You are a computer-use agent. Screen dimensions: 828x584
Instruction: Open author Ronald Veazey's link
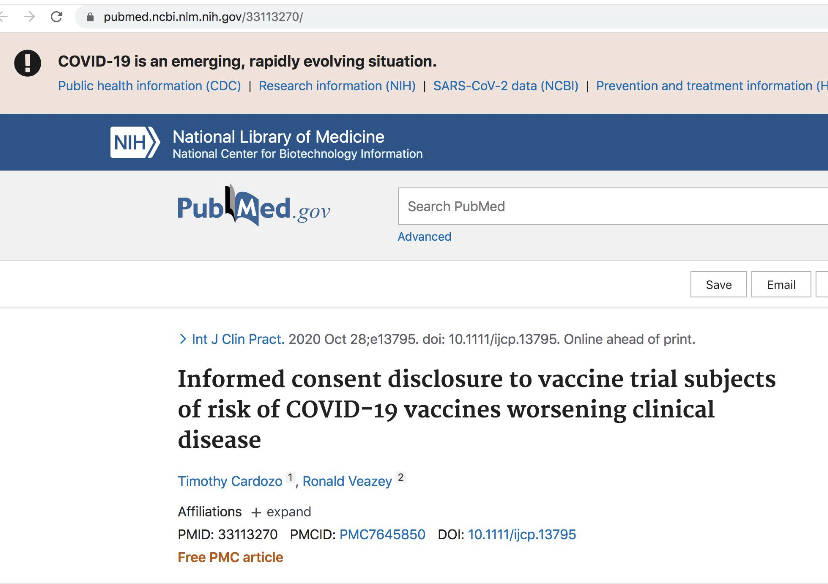[347, 482]
